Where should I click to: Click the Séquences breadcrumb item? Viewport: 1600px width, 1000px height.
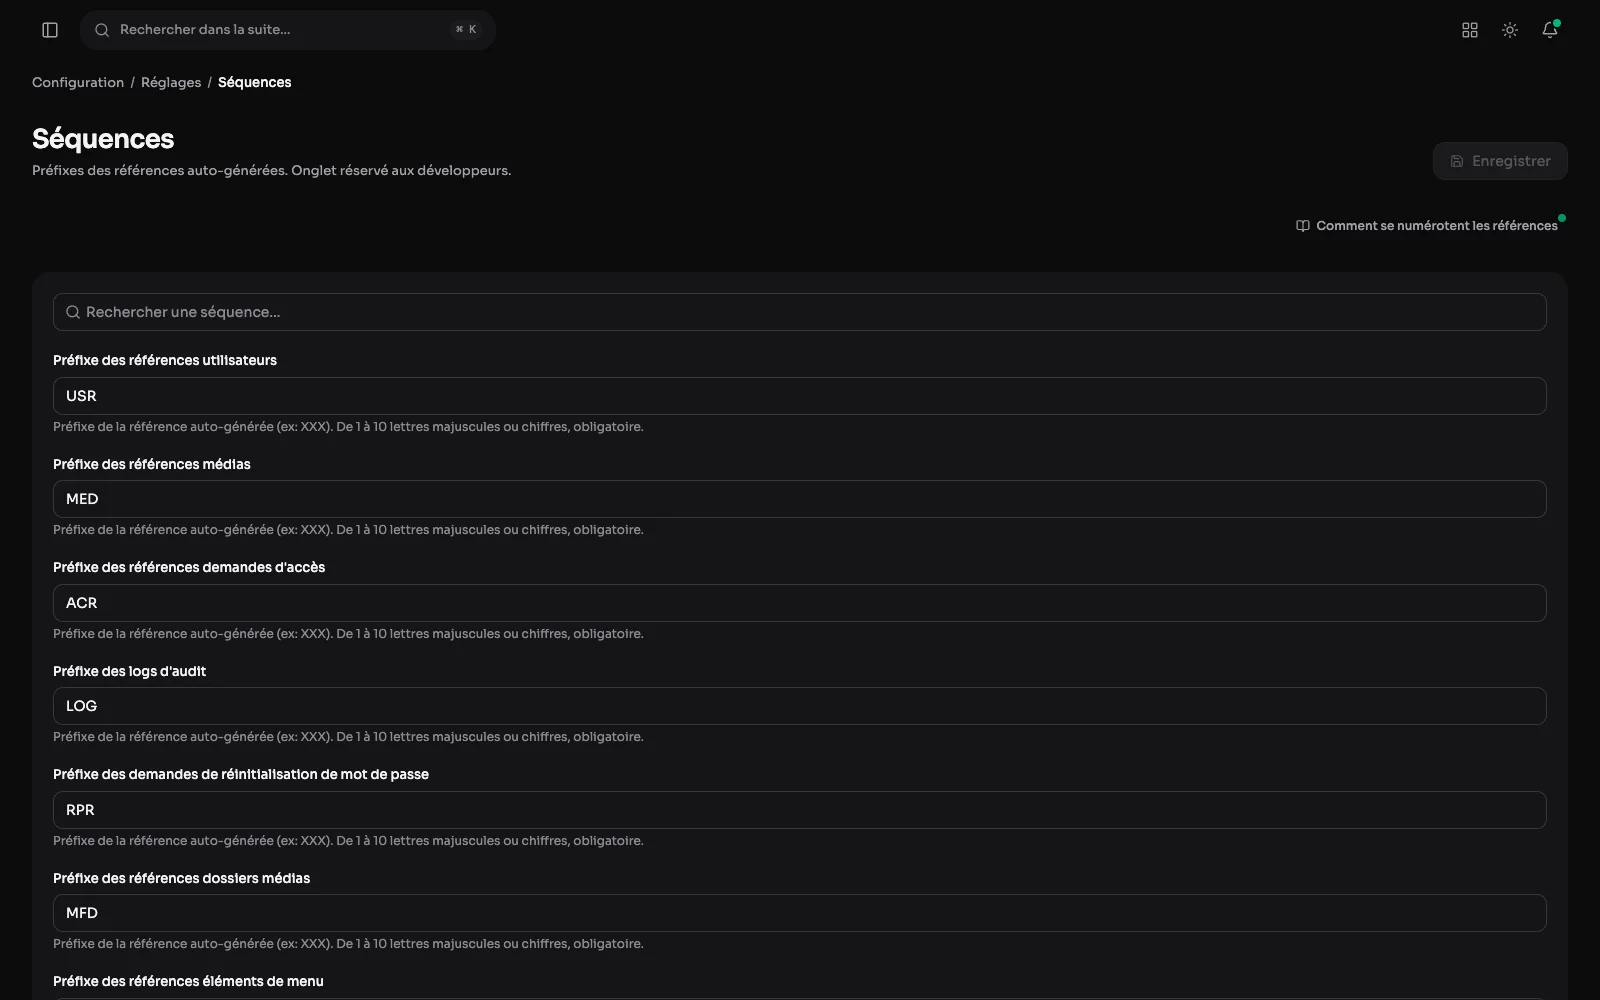click(x=255, y=82)
